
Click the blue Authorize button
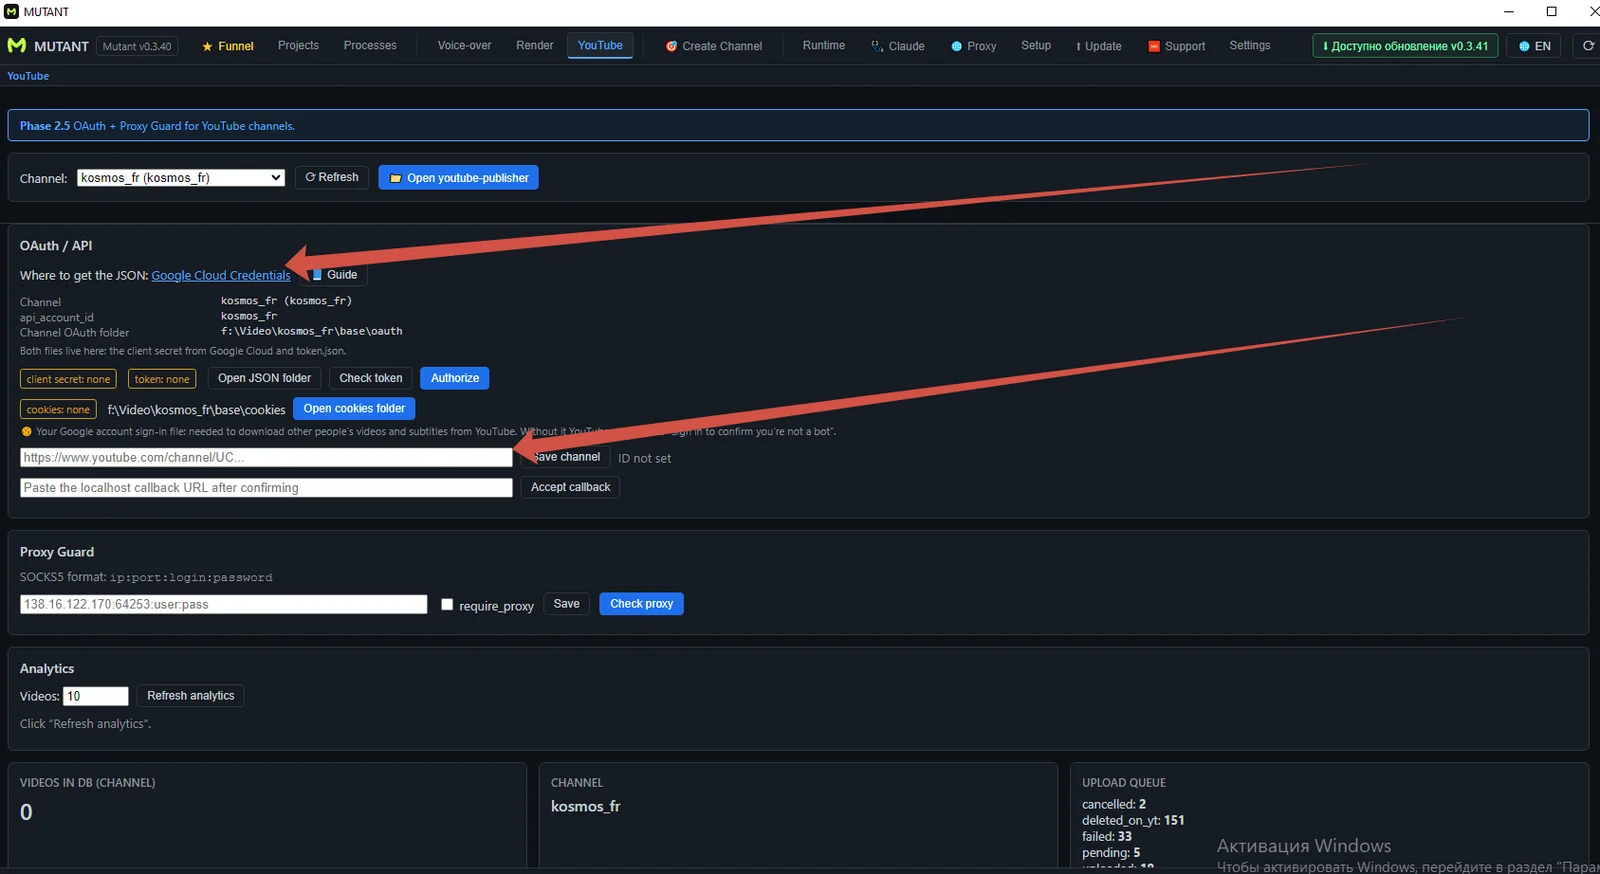[x=455, y=378]
